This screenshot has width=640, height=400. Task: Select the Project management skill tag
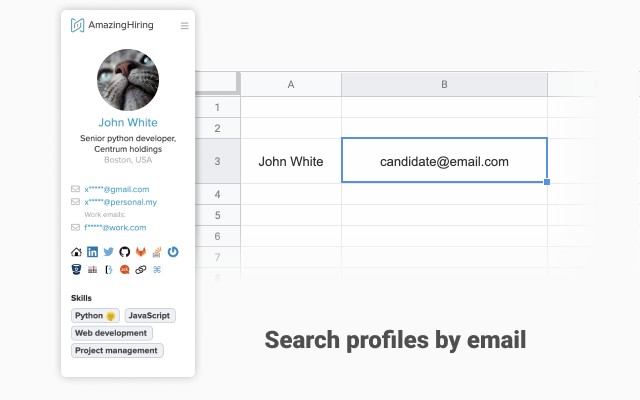(117, 350)
